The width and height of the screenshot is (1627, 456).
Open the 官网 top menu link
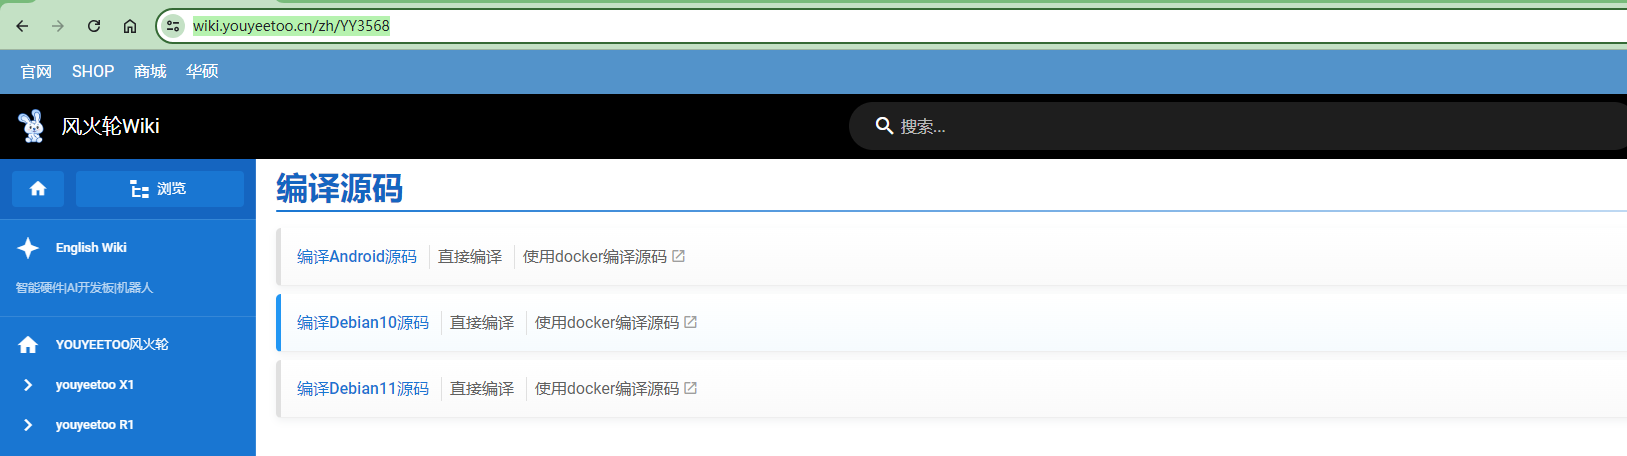pyautogui.click(x=36, y=71)
